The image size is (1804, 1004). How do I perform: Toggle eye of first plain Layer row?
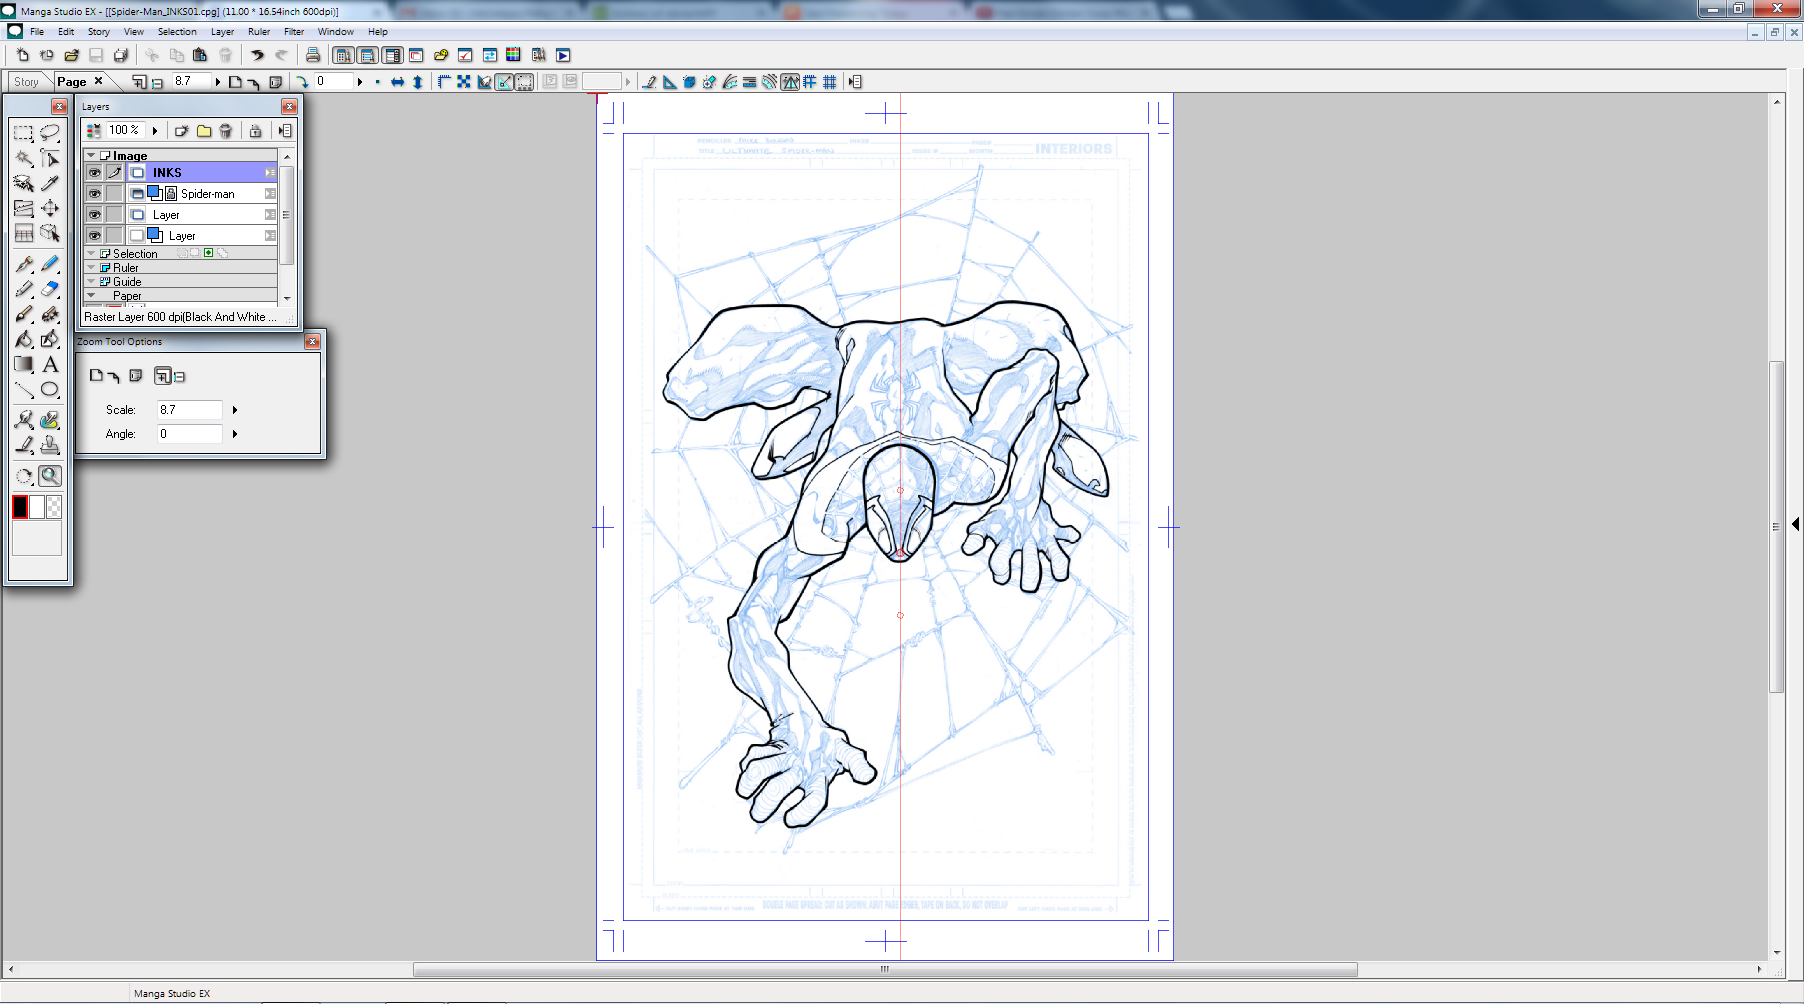(94, 215)
